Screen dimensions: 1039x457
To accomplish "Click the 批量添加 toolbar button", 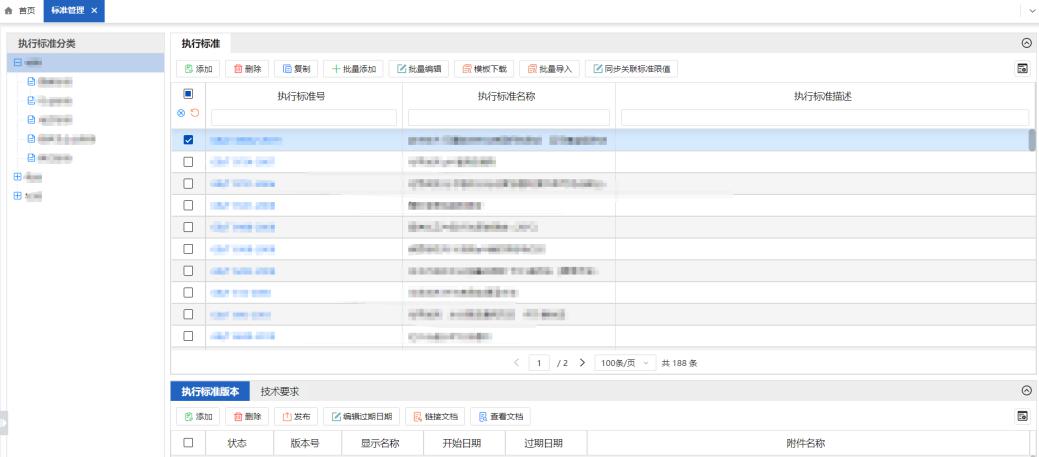I will (x=352, y=69).
